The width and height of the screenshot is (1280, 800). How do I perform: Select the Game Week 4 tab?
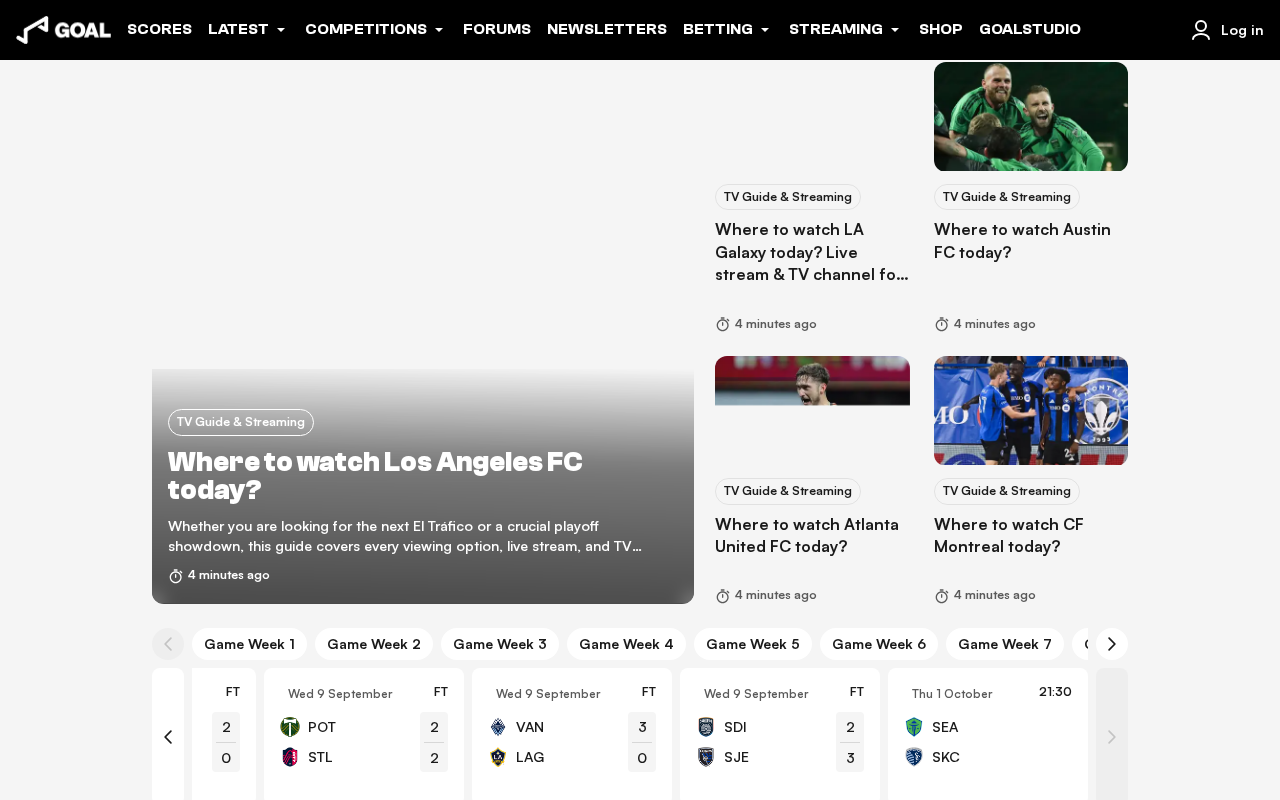coord(626,644)
